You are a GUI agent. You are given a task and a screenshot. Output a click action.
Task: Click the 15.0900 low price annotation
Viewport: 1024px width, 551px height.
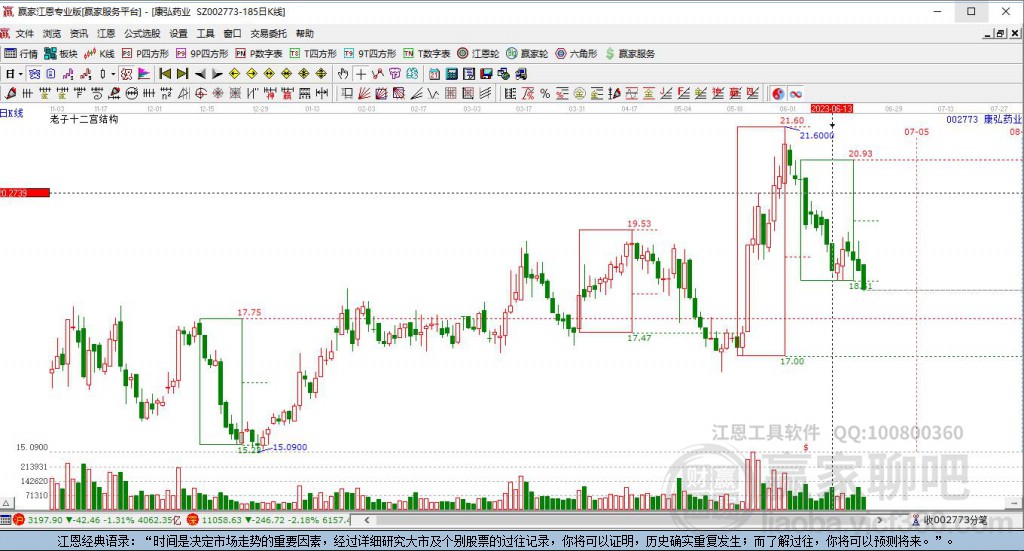pos(289,447)
